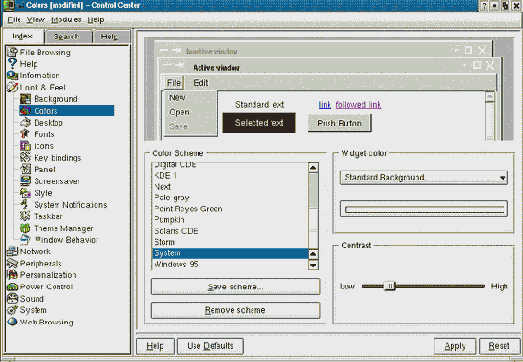The width and height of the screenshot is (523, 362).
Task: Click the 'followed link' in the preview
Action: [358, 105]
